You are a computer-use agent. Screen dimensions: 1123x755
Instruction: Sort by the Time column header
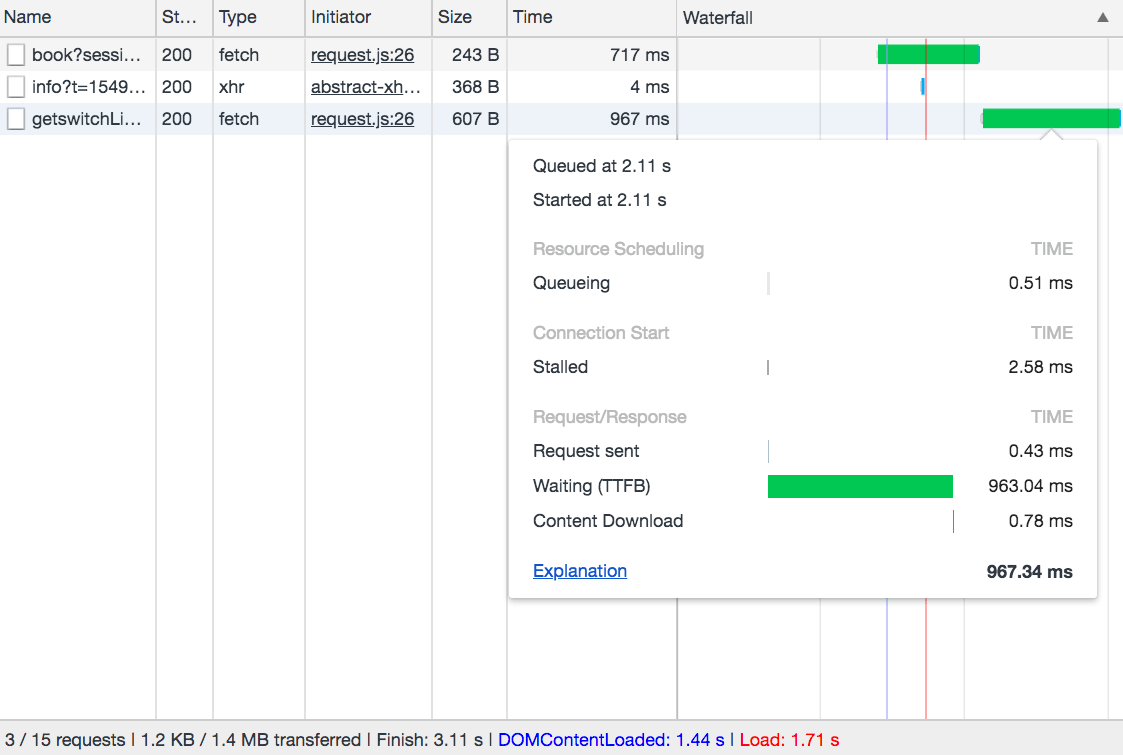(592, 17)
